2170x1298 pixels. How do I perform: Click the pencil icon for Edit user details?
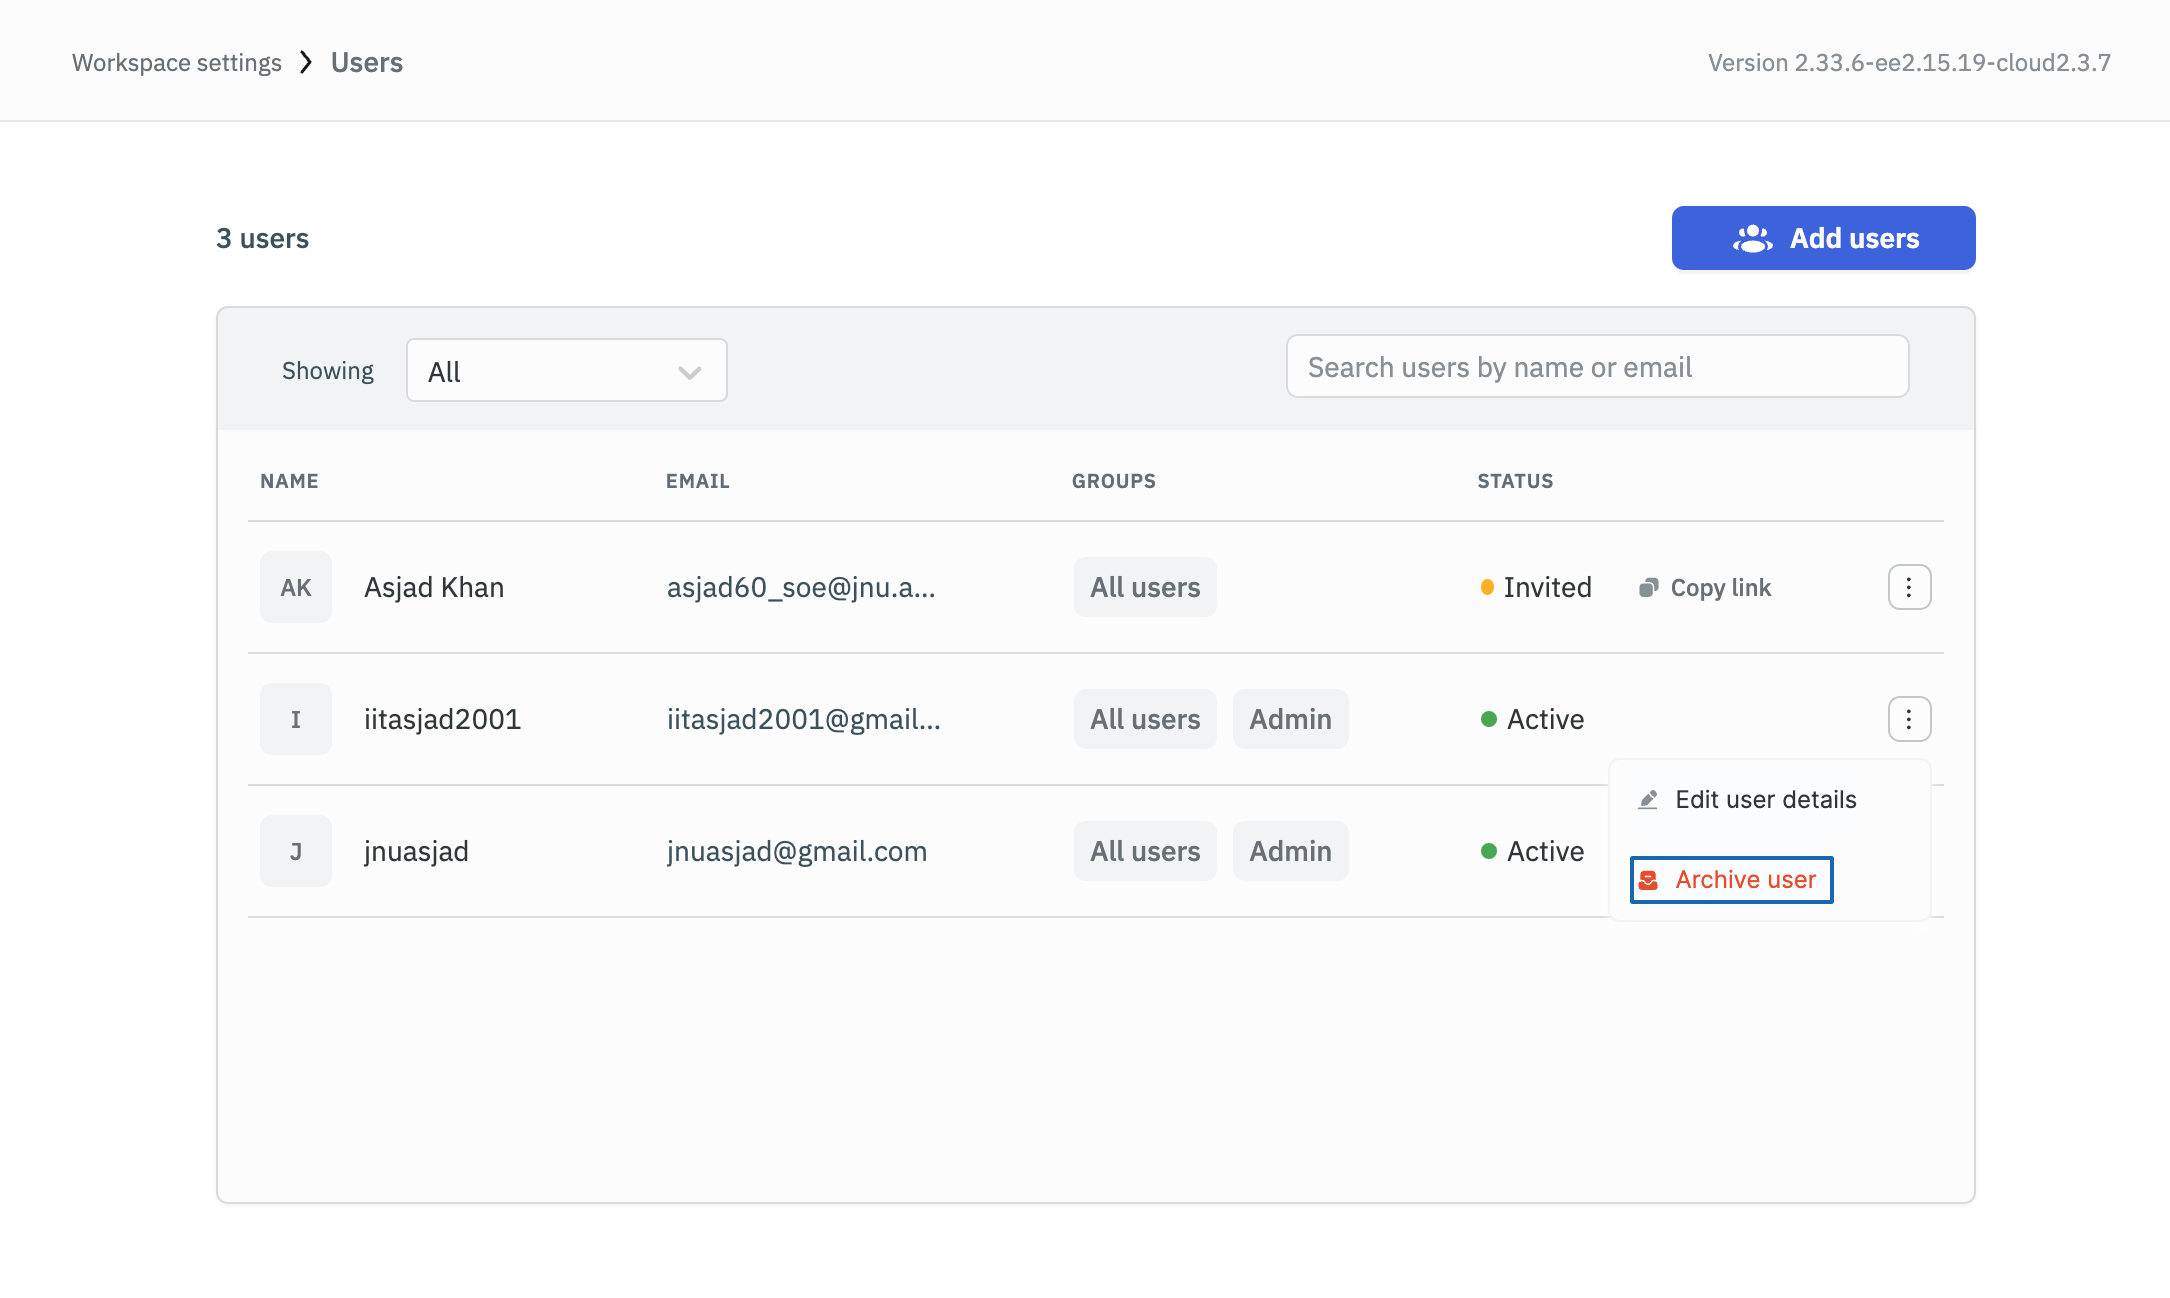1648,800
